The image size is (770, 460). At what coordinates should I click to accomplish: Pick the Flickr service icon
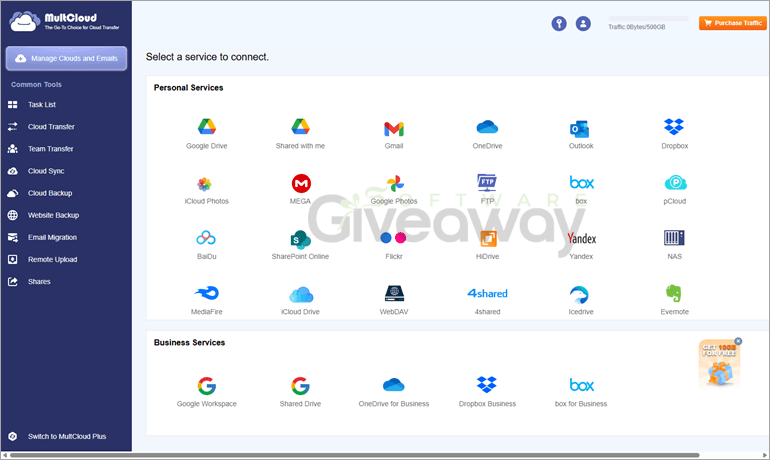click(393, 238)
